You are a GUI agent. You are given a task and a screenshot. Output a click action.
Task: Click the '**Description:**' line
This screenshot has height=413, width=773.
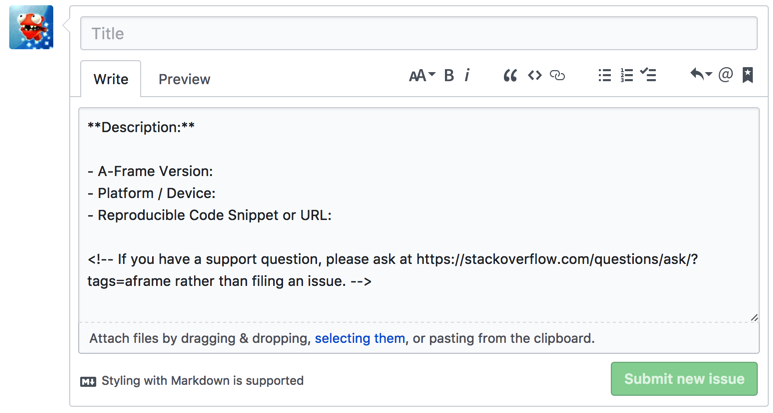(141, 127)
